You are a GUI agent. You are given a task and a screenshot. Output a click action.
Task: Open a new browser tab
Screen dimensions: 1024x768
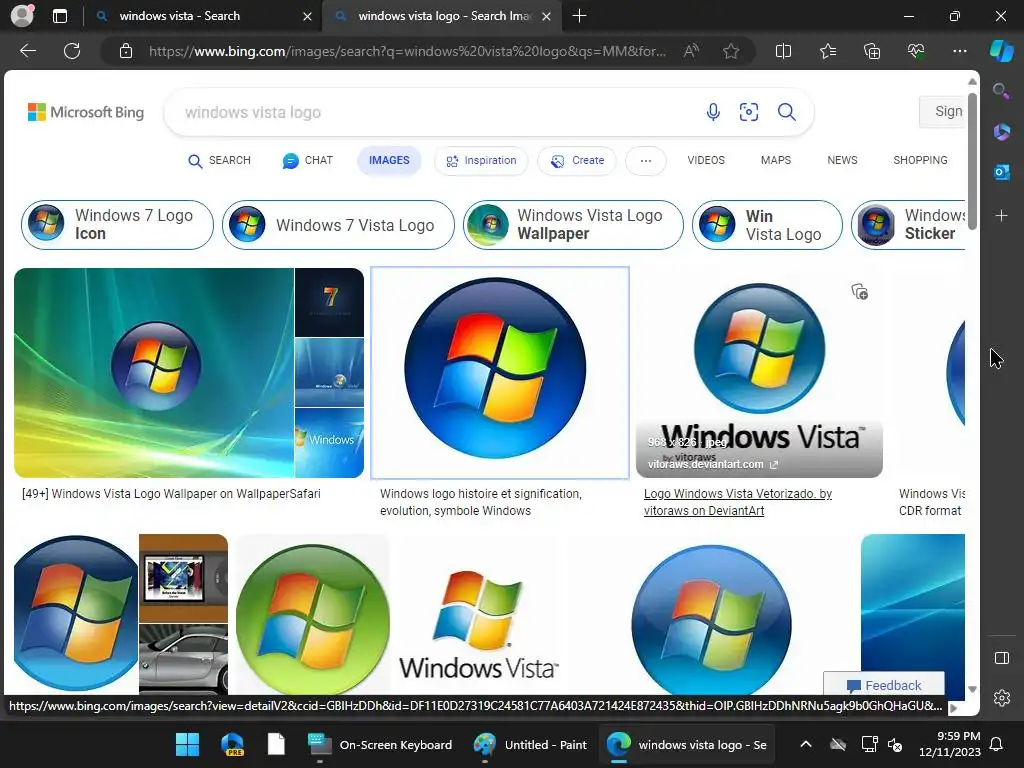point(579,16)
